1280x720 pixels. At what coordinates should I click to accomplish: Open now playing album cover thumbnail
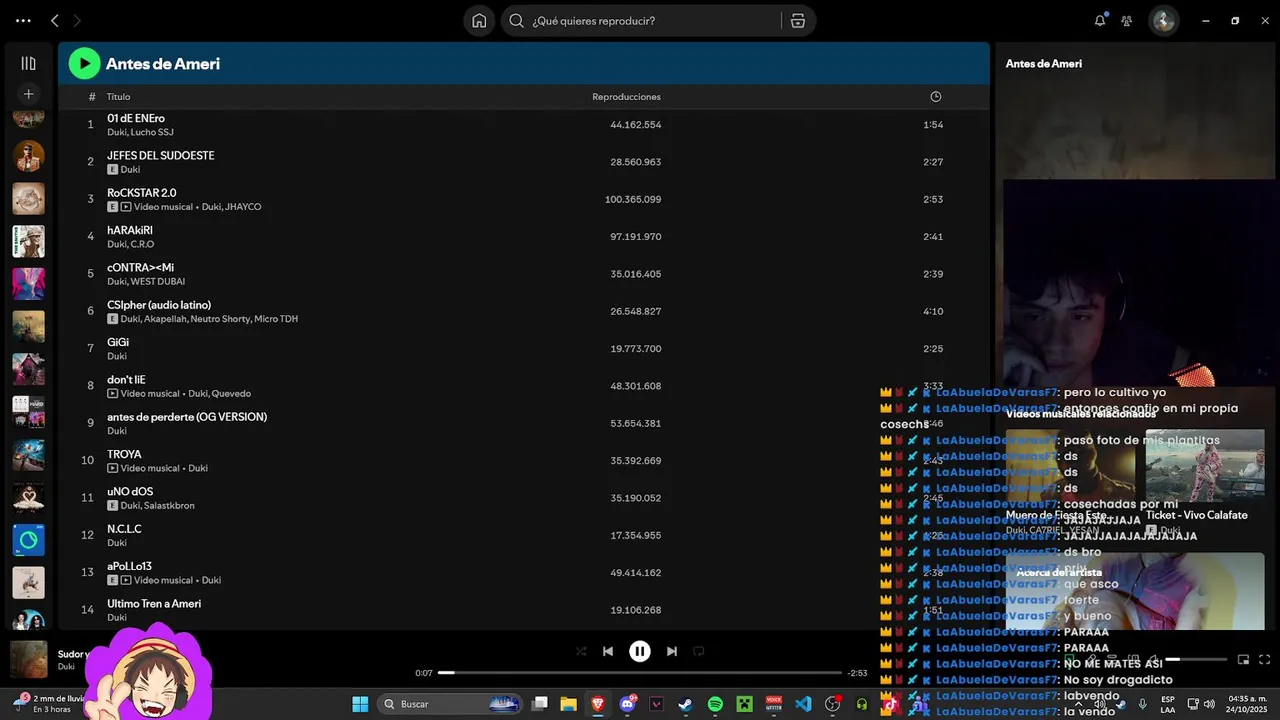click(x=28, y=659)
